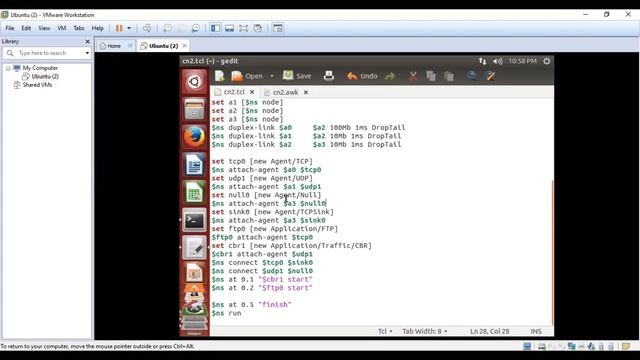Click the gedit New Document icon
This screenshot has height=360, width=640.
pos(220,76)
